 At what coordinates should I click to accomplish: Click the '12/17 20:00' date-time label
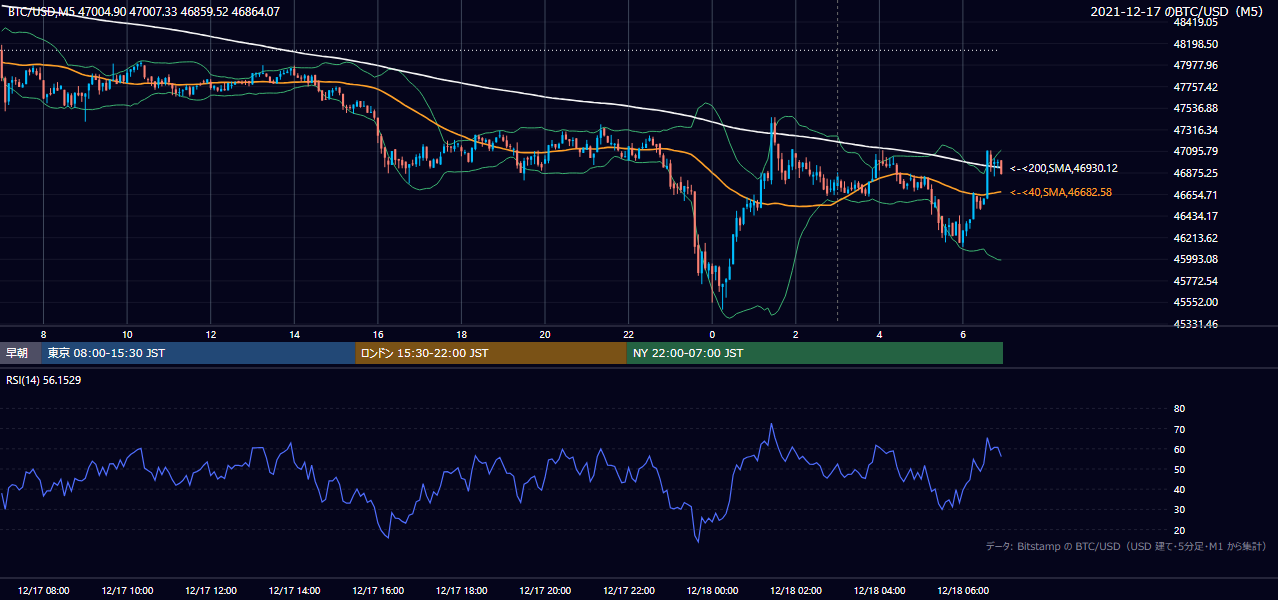[x=545, y=591]
